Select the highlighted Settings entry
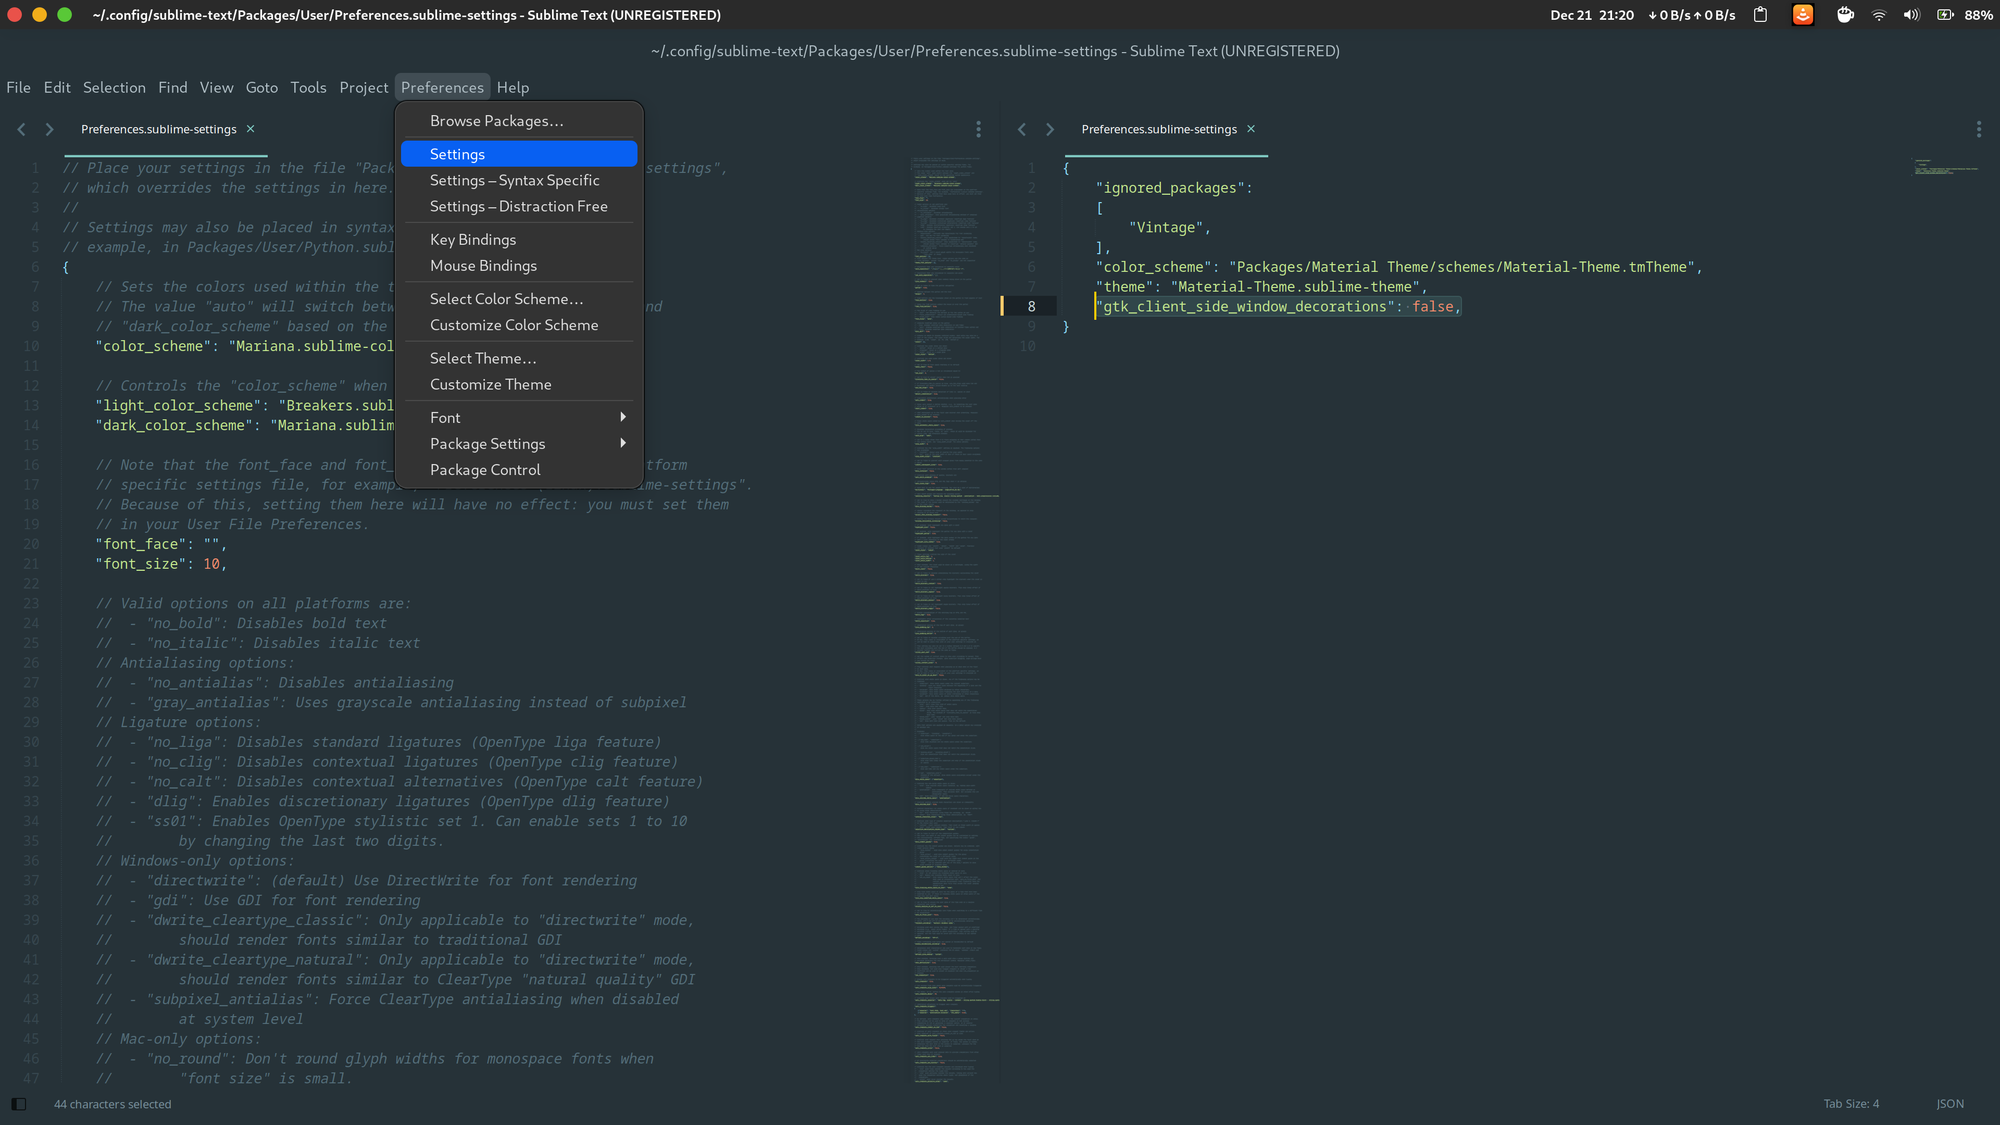2000x1125 pixels. (519, 154)
